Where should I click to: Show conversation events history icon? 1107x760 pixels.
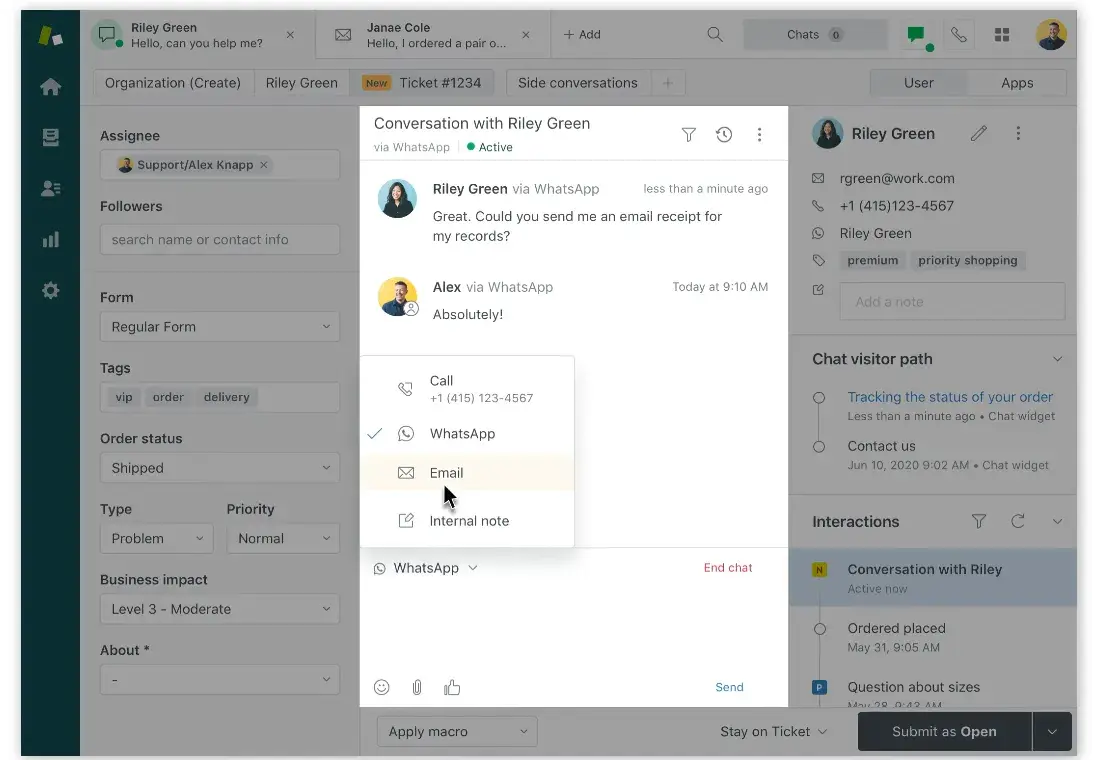[x=724, y=134]
